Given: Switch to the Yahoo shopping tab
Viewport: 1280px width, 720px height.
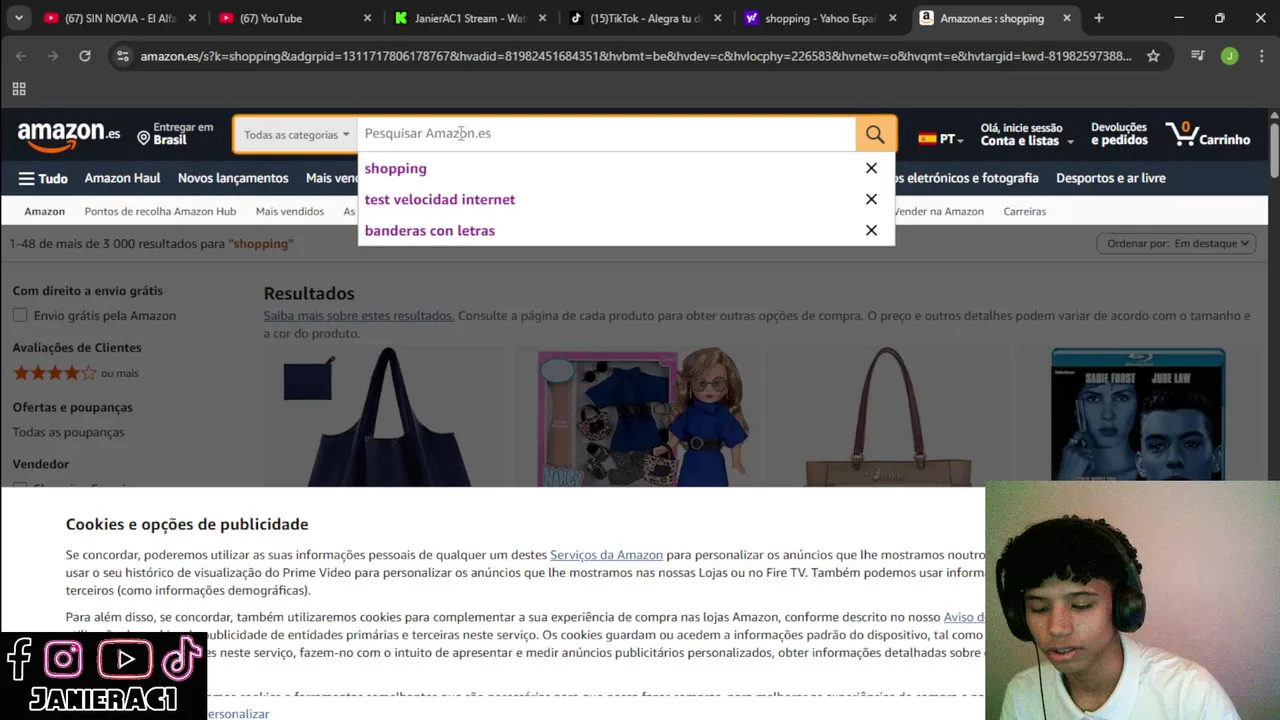Looking at the screenshot, I should click(821, 18).
